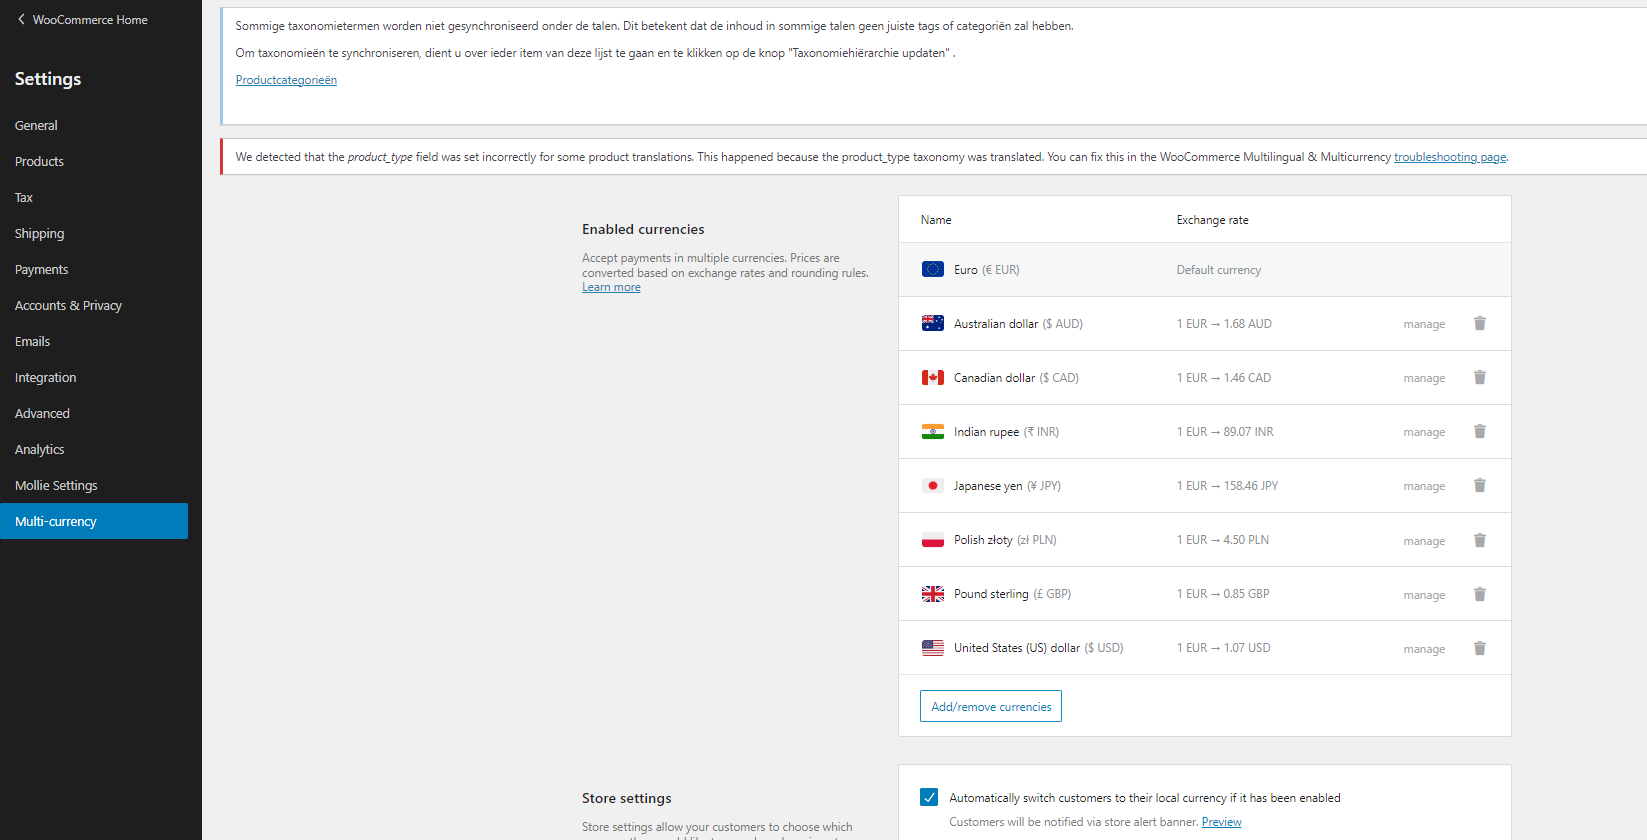Click the Polish flag icon
The image size is (1647, 840).
pyautogui.click(x=932, y=540)
